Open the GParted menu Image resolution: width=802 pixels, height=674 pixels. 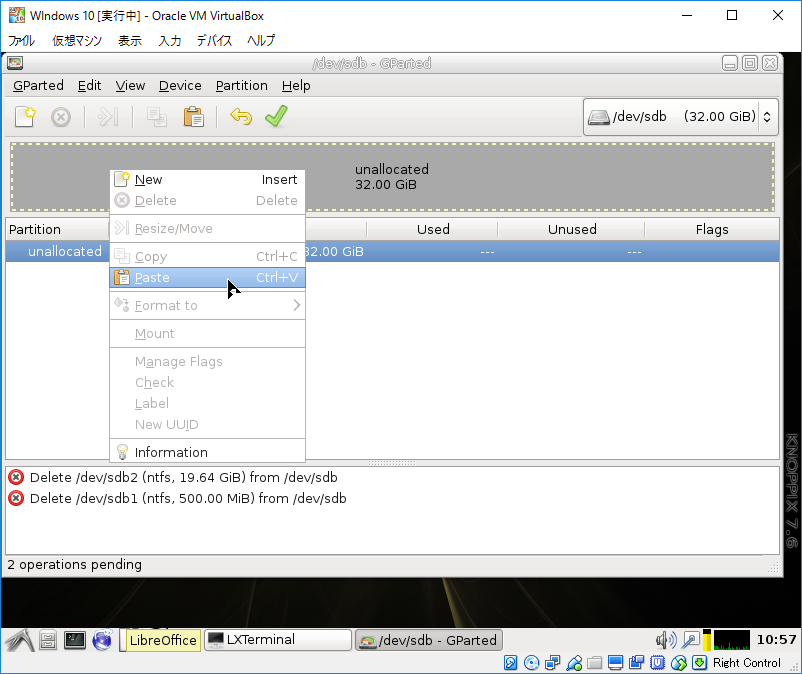[x=38, y=85]
